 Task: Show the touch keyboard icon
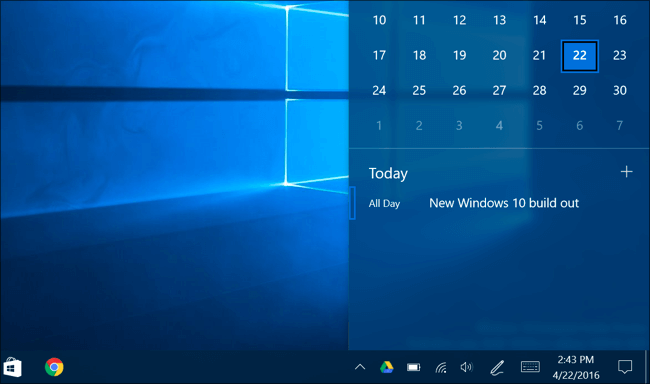[530, 367]
